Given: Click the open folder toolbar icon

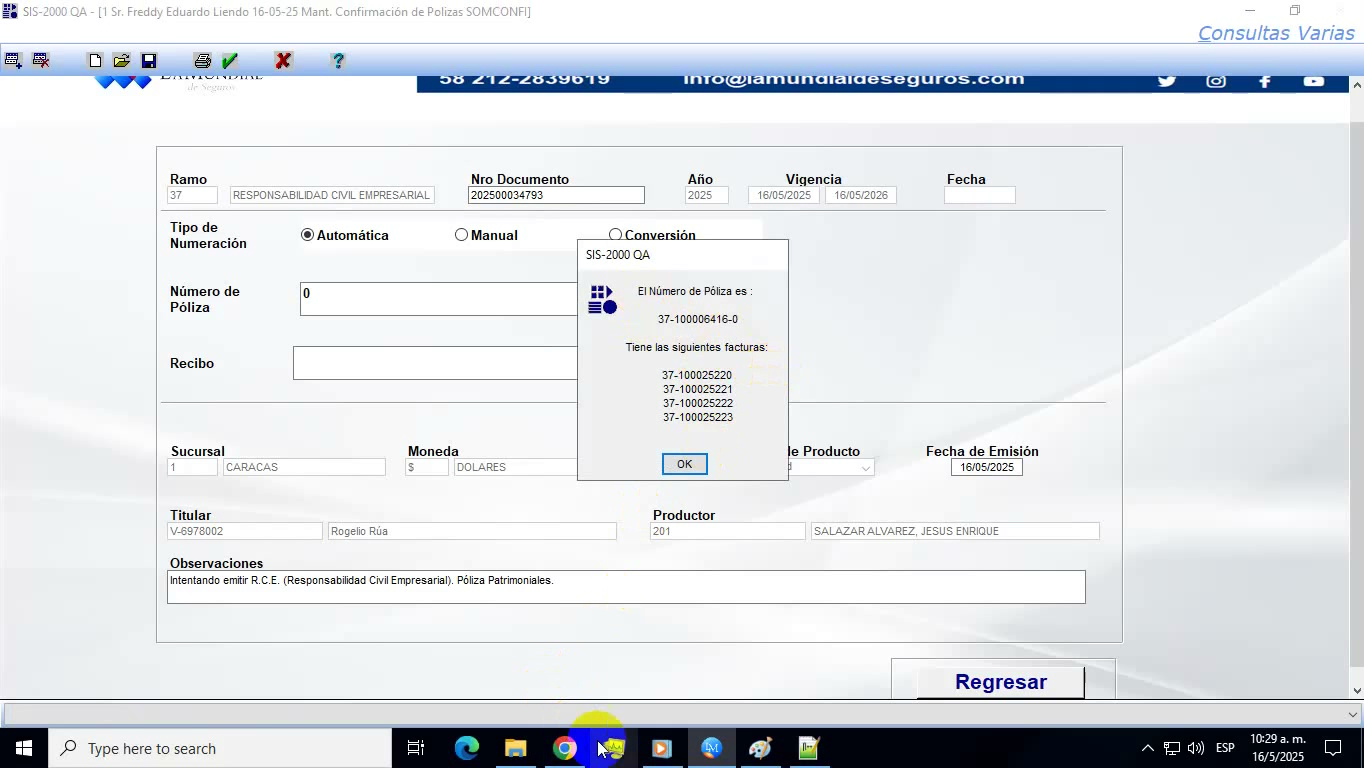Looking at the screenshot, I should click(x=121, y=61).
